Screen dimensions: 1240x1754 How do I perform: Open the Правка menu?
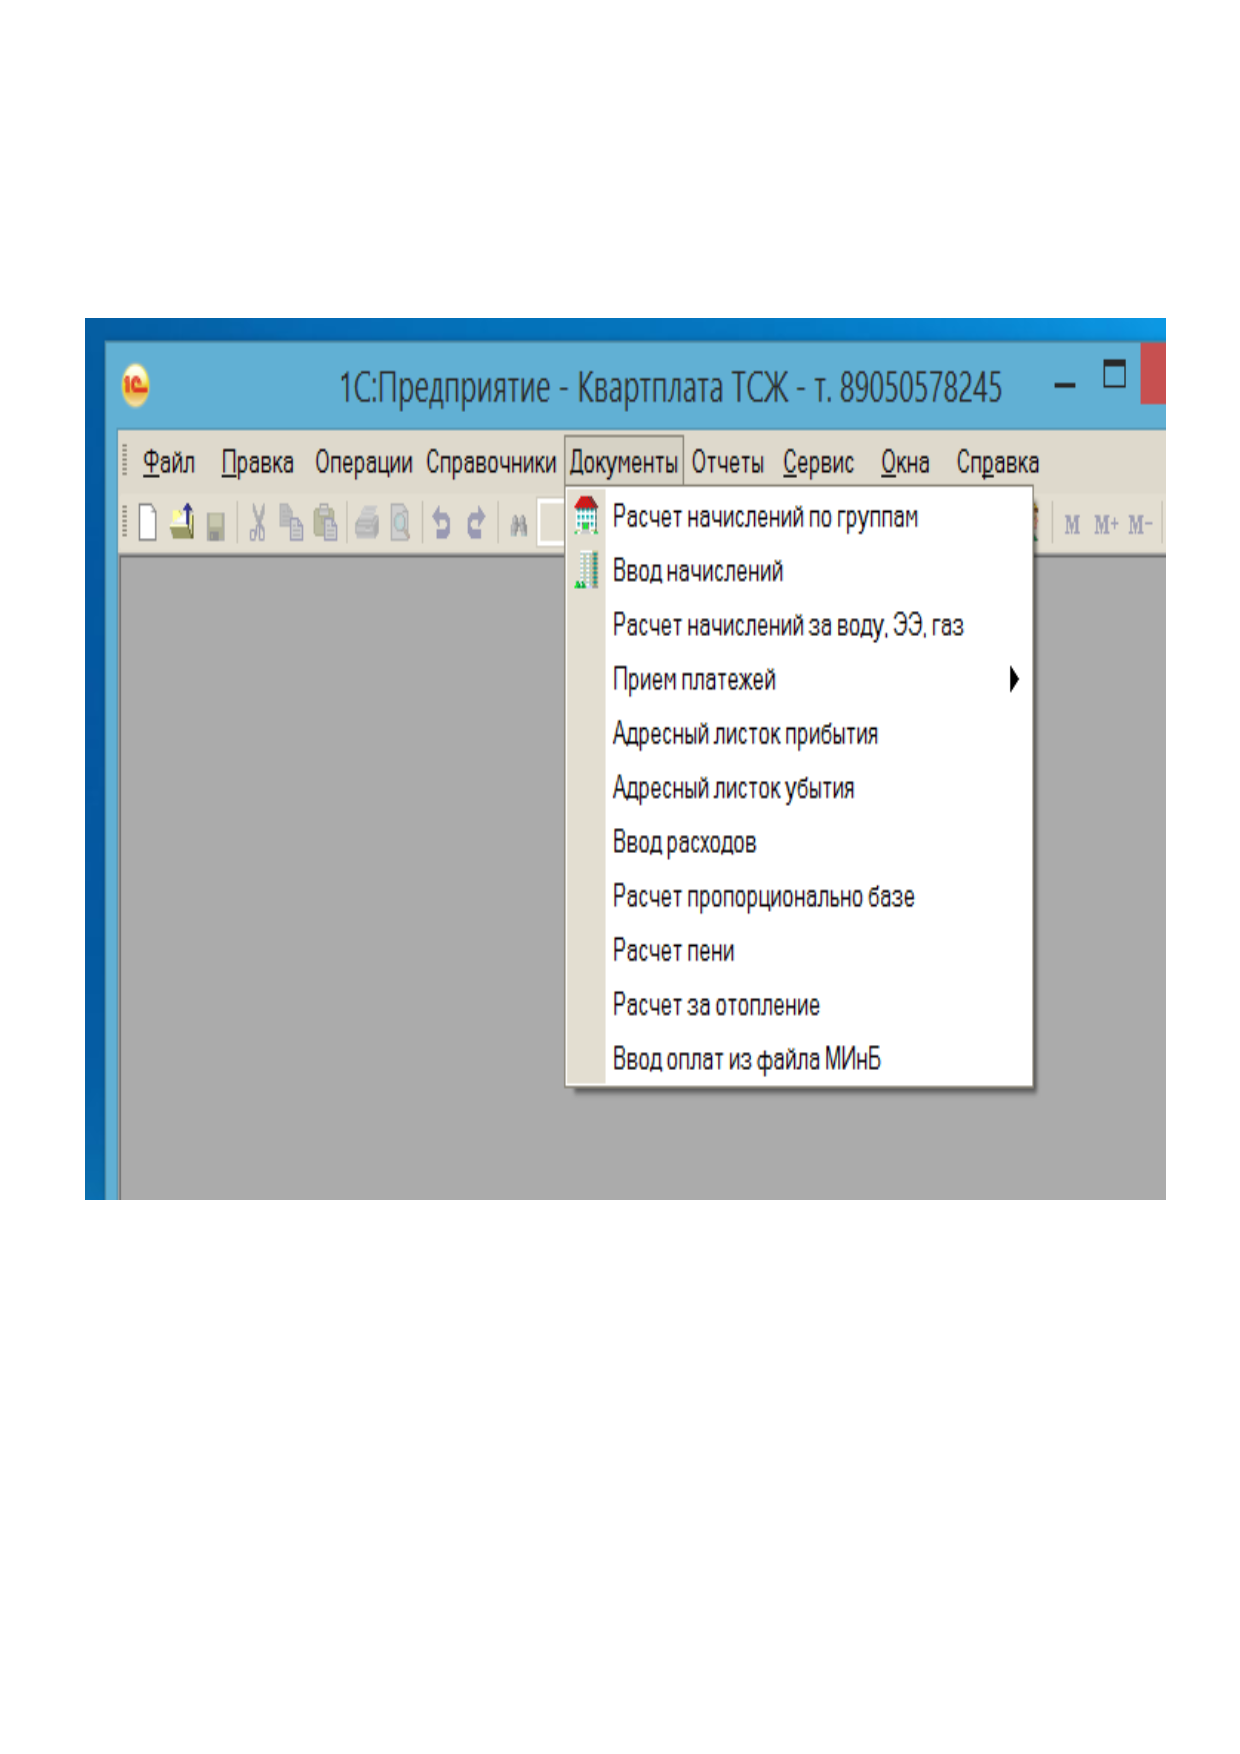258,462
